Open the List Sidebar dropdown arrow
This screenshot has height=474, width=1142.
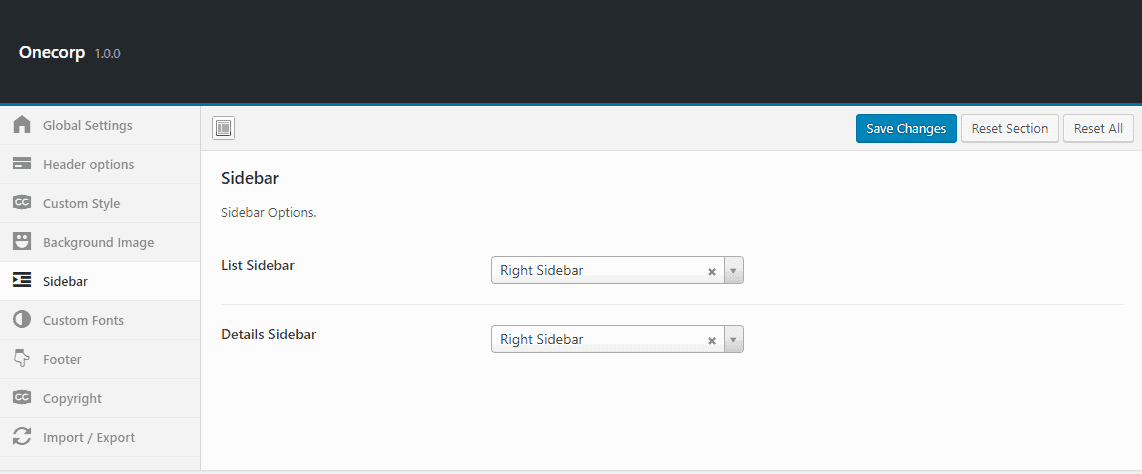point(733,270)
